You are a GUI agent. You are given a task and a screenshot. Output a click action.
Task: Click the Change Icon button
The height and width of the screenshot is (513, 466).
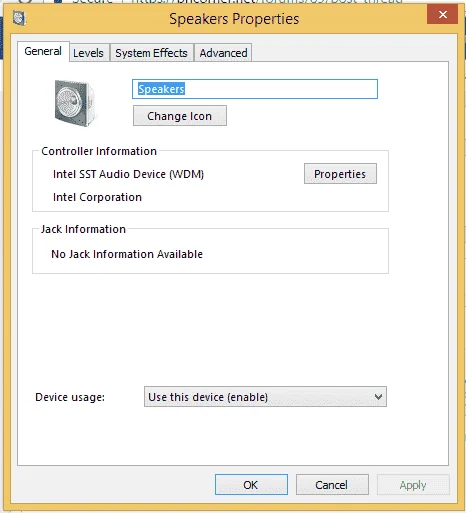pyautogui.click(x=180, y=116)
